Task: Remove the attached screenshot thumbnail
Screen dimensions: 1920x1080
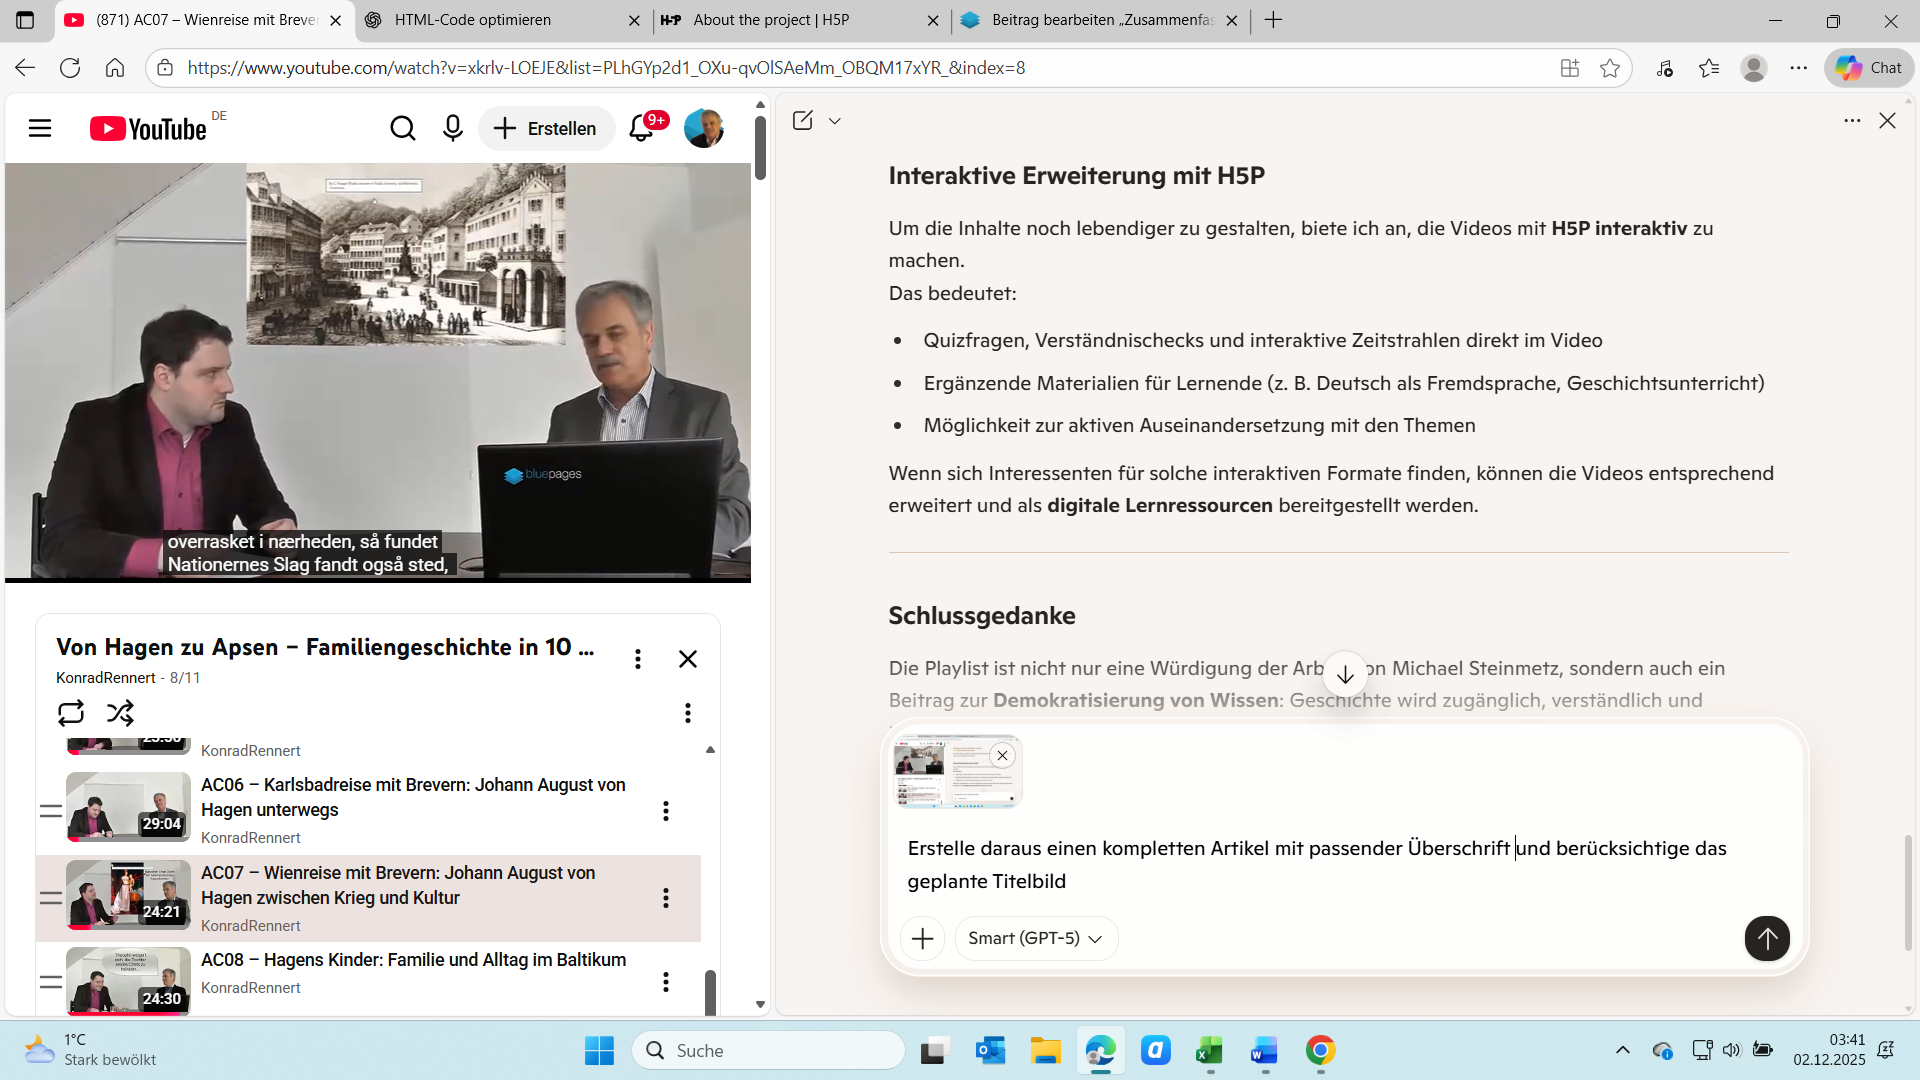Action: [x=1002, y=756]
